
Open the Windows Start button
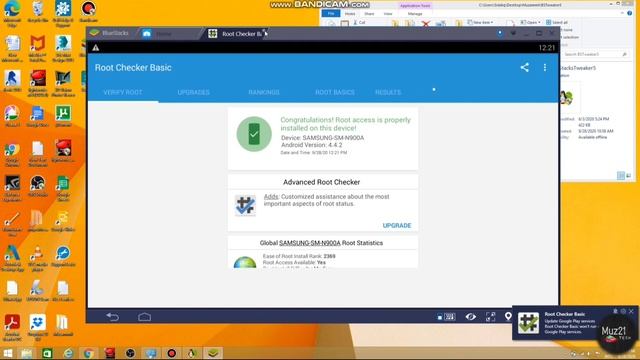tap(7, 353)
